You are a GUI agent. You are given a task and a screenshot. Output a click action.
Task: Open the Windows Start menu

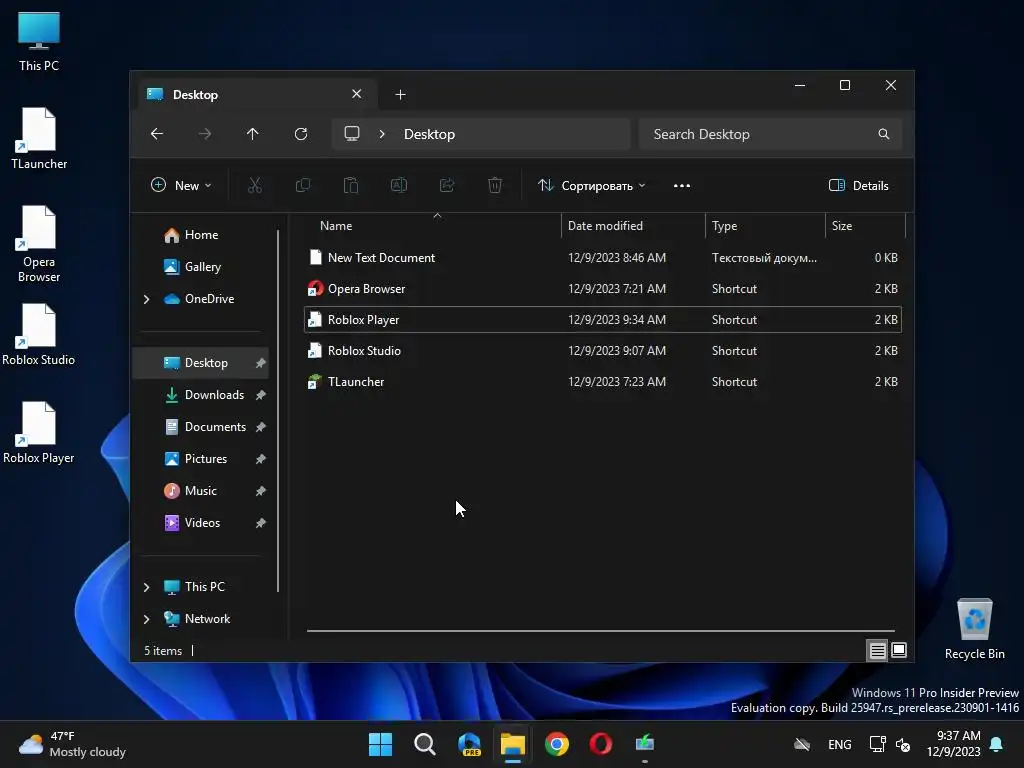click(381, 744)
